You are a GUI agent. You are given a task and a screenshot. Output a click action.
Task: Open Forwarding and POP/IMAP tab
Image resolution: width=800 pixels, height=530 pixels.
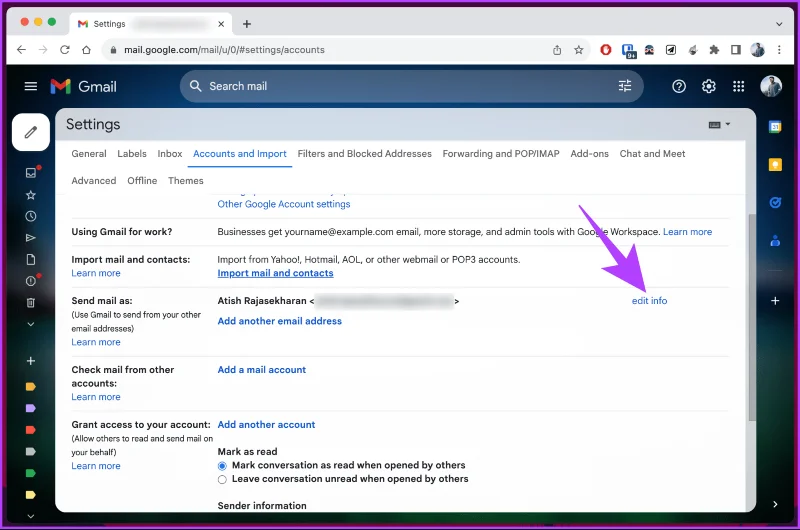(x=501, y=154)
